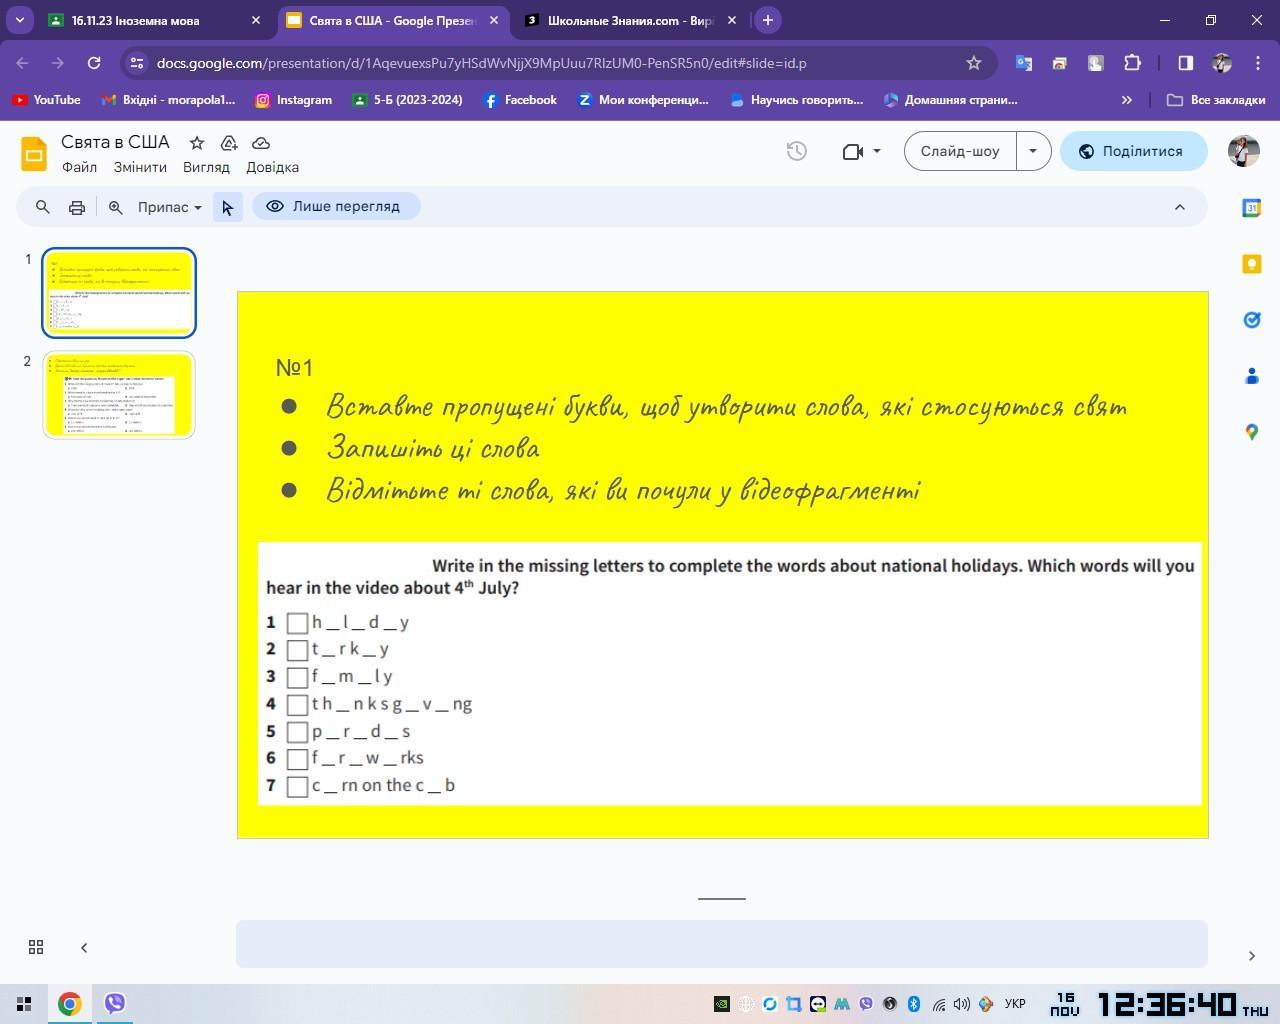Click the Поділитися share button
This screenshot has width=1280, height=1024.
click(1133, 151)
